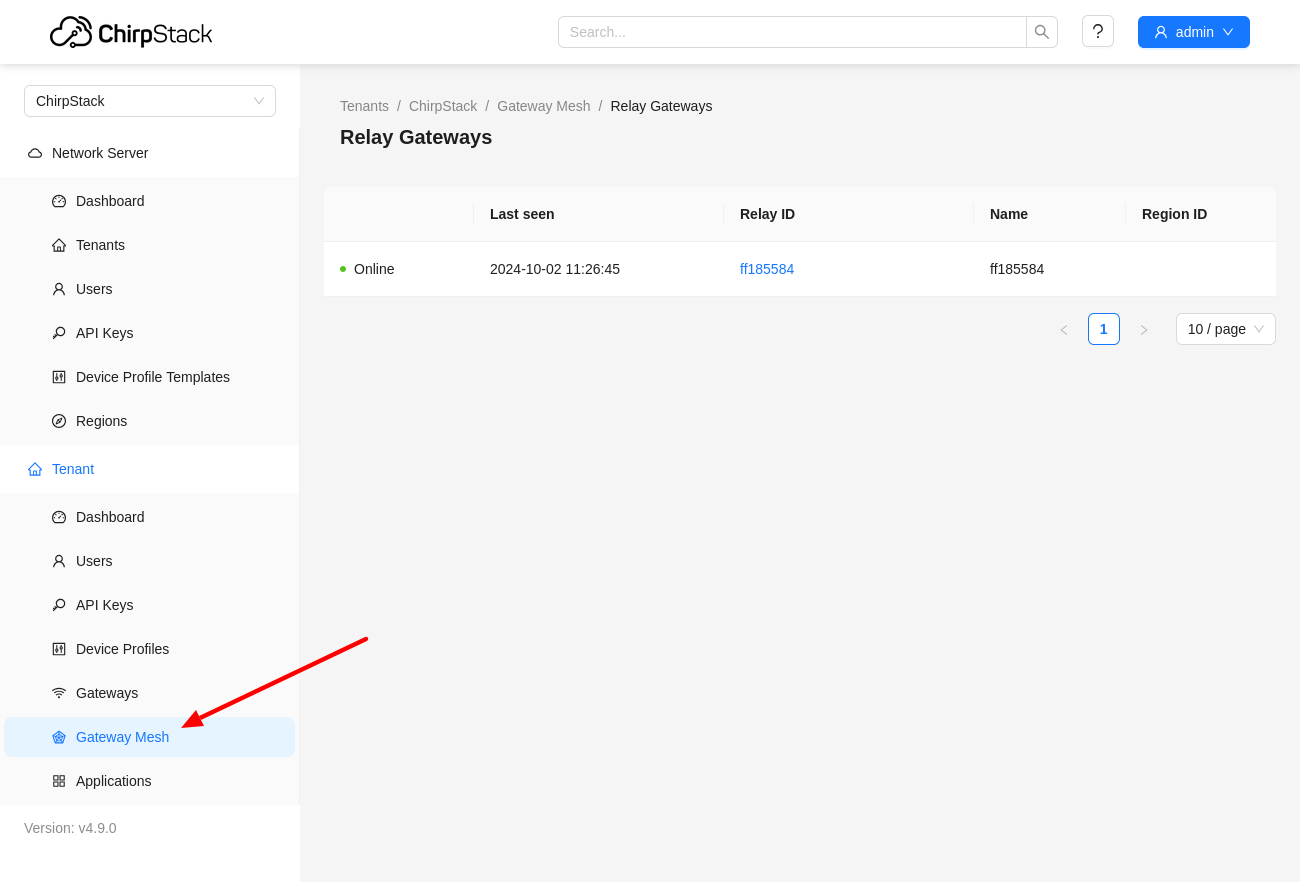1300x882 pixels.
Task: Click the Gateway Mesh icon in the sidebar
Action: [x=59, y=737]
